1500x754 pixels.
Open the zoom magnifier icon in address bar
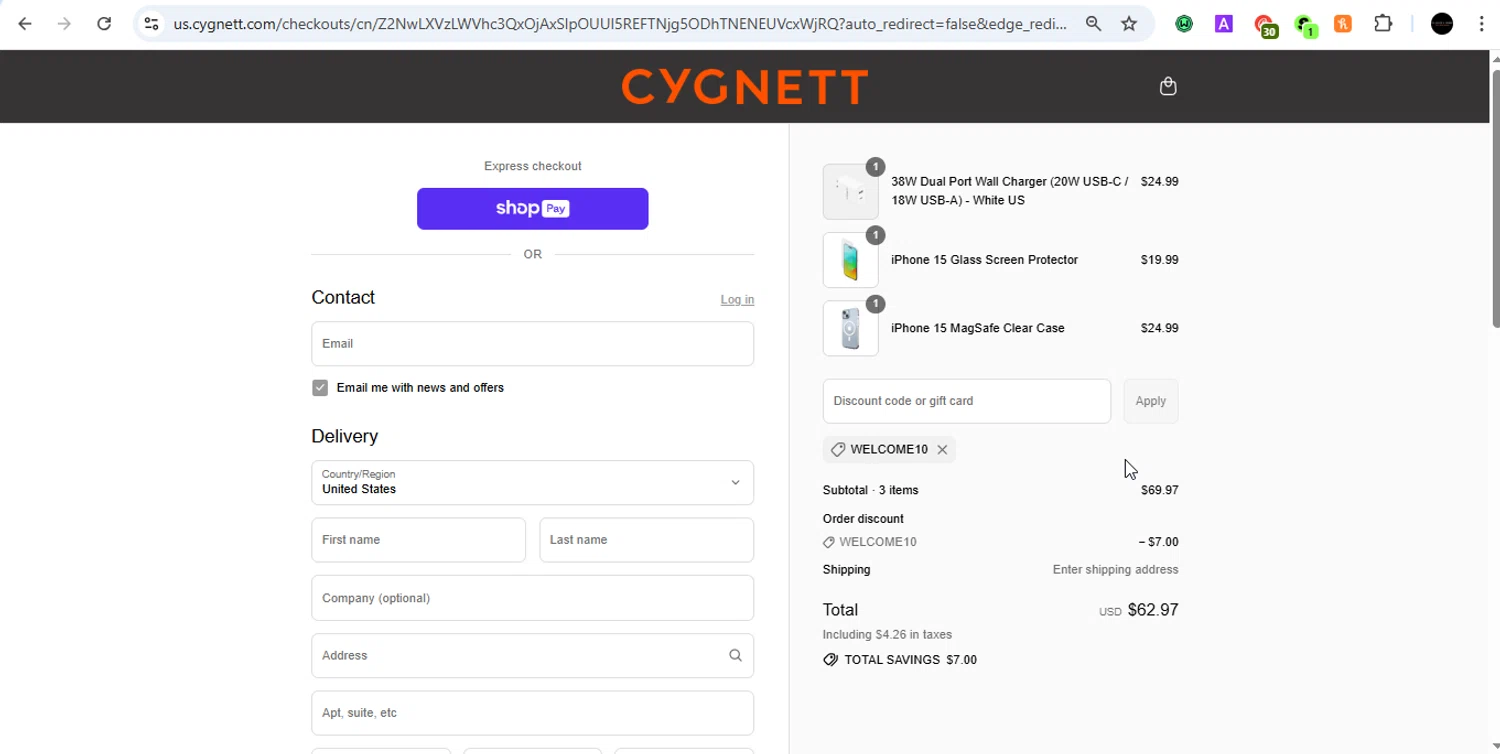point(1093,23)
